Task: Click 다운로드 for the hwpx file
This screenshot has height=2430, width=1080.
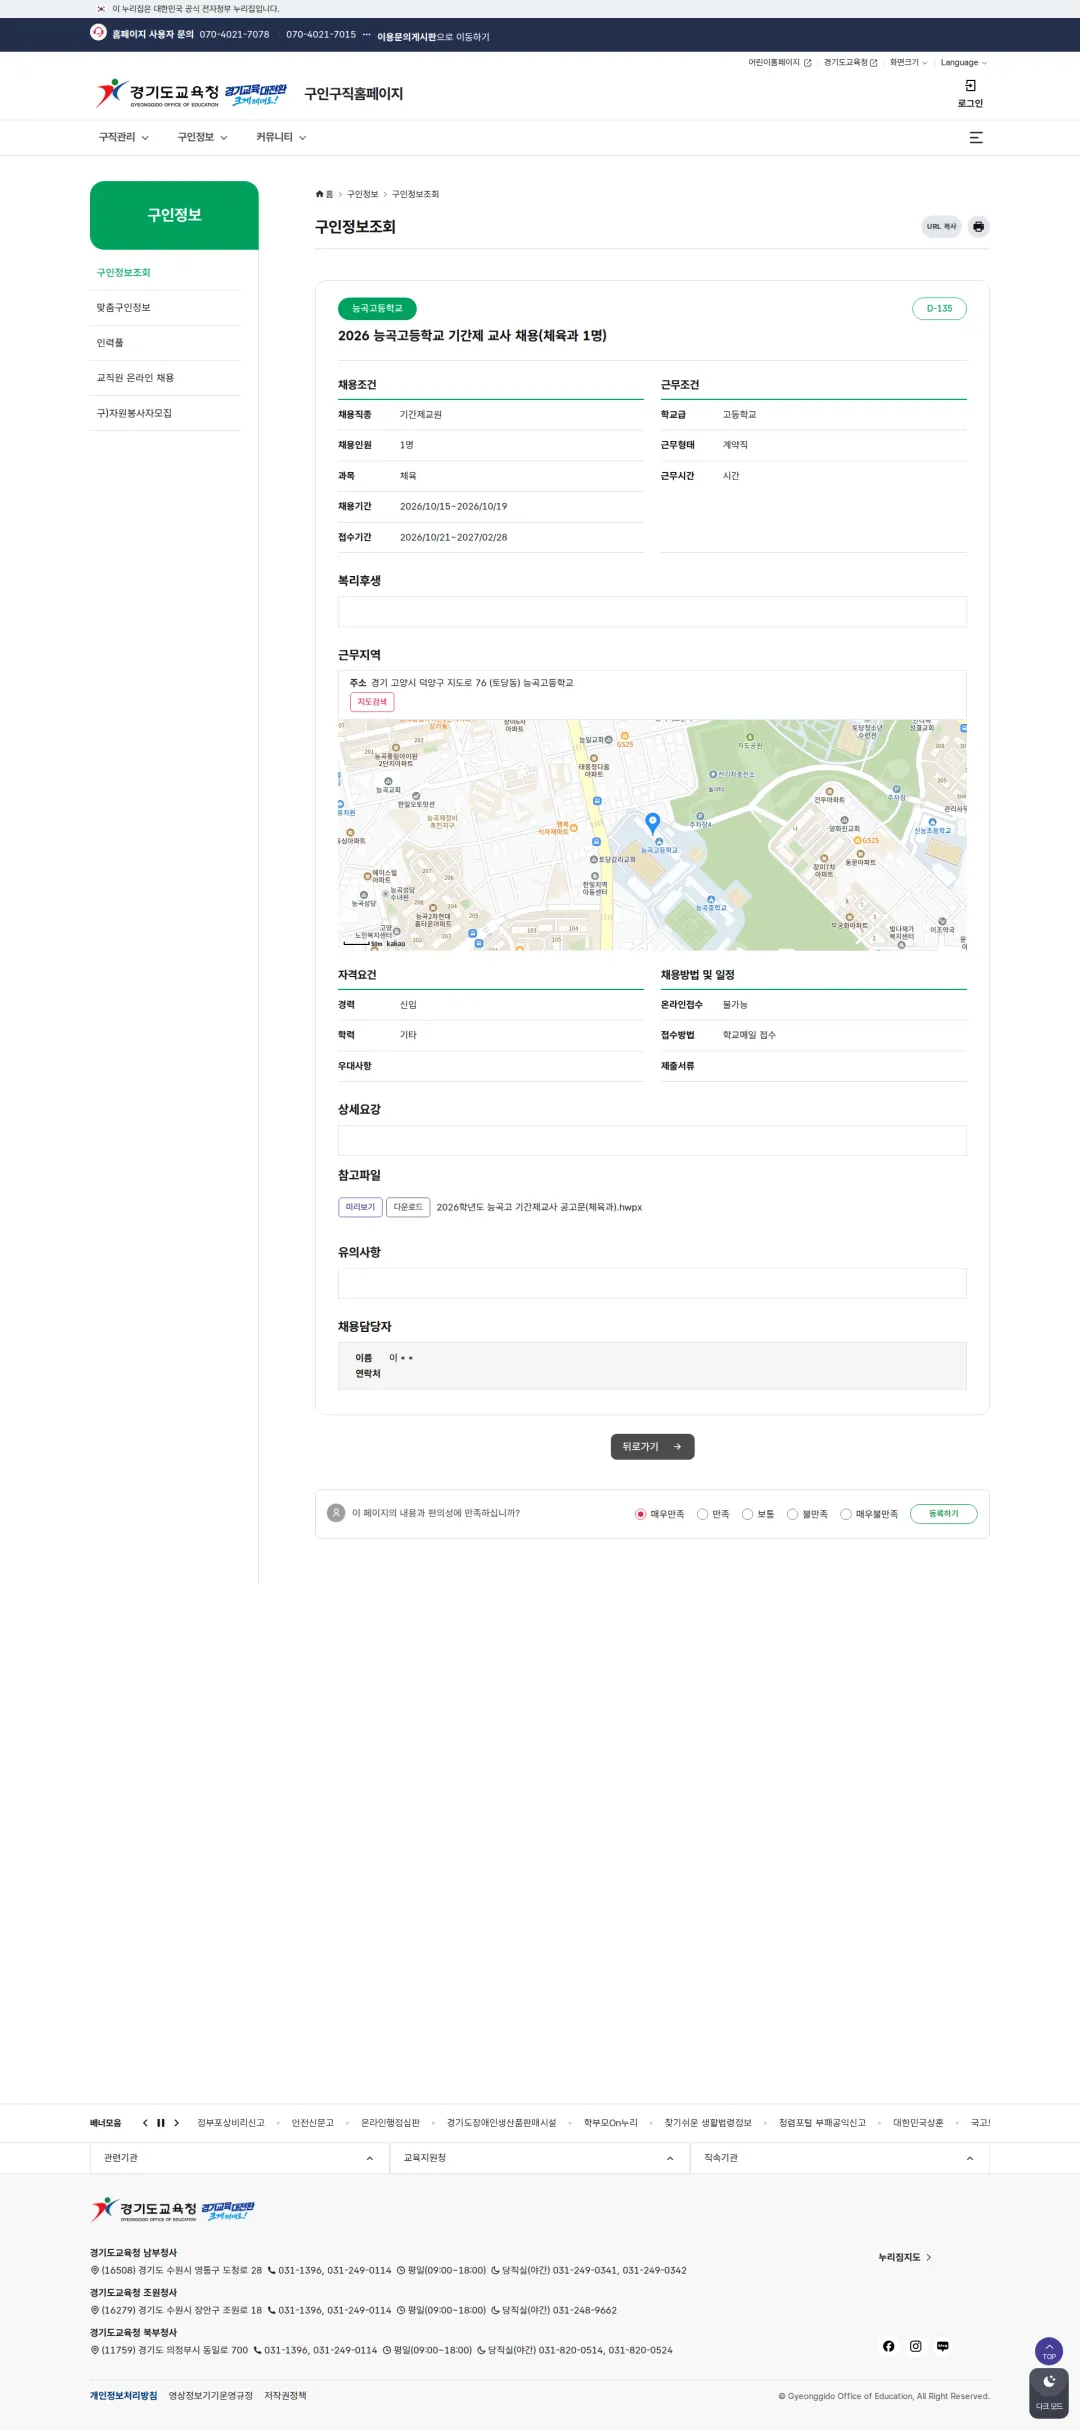Action: pyautogui.click(x=408, y=1207)
